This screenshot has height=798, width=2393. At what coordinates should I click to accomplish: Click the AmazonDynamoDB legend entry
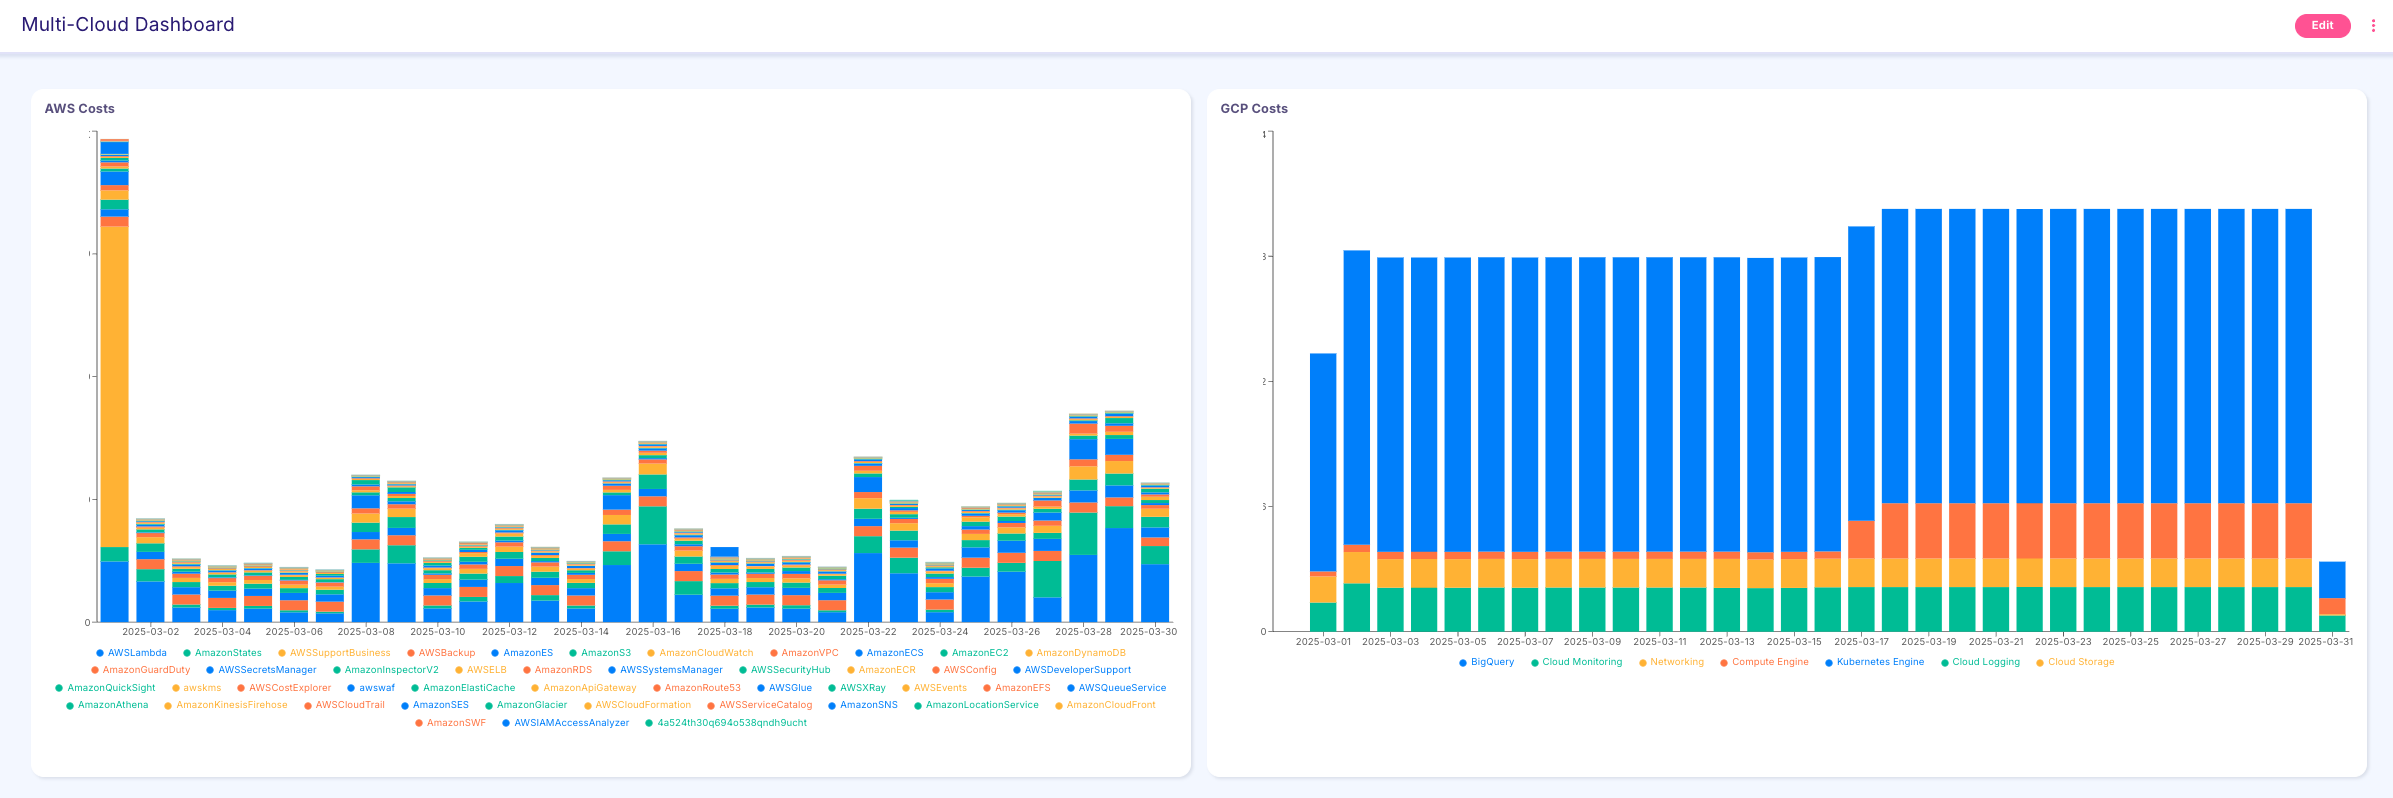click(x=1080, y=653)
